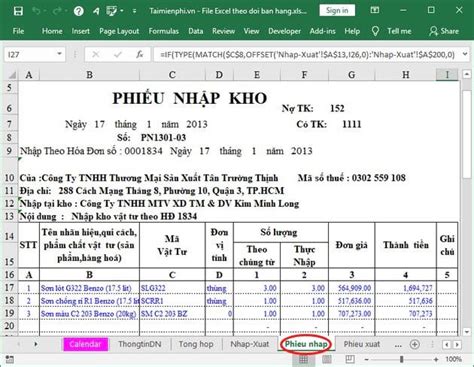Click the macro record status icon
Screen dimensions: 474x367
click(x=10, y=359)
